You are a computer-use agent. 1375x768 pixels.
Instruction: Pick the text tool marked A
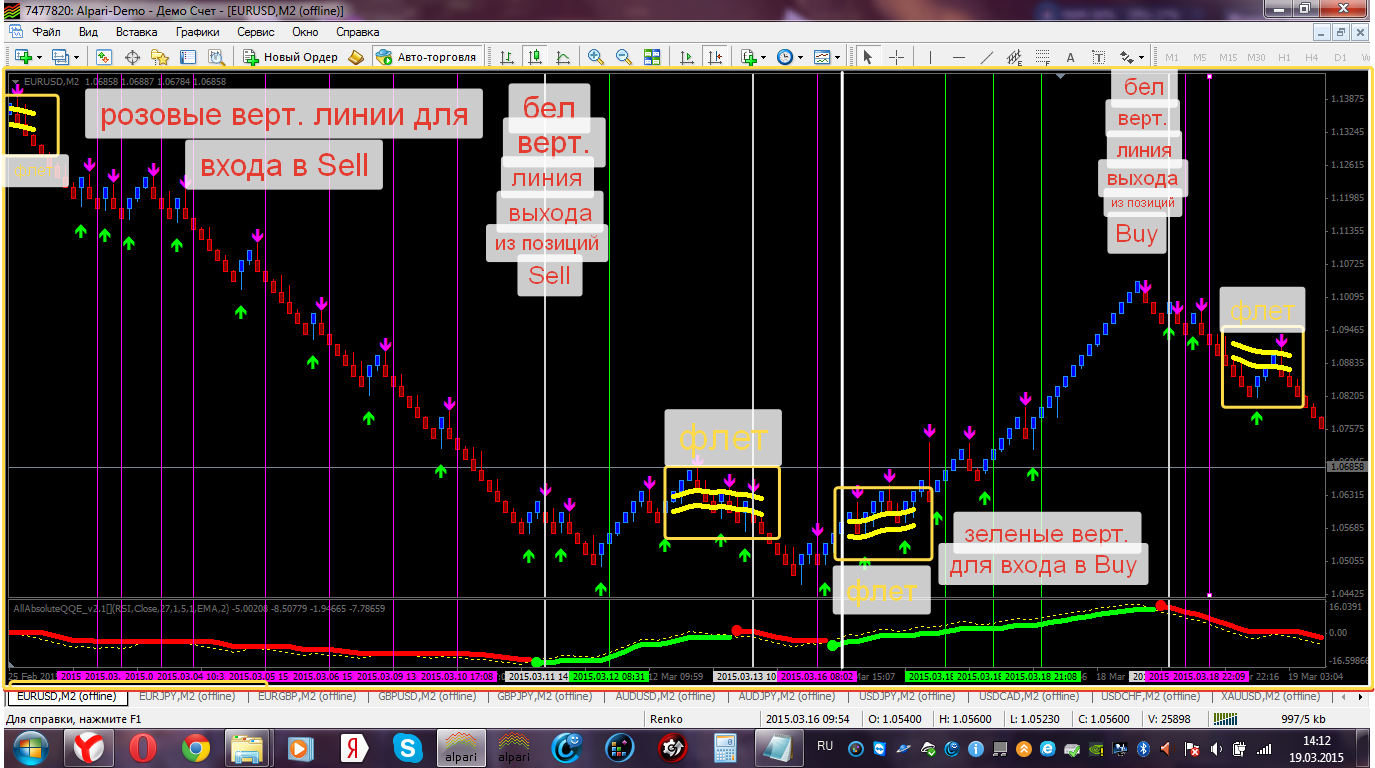click(1070, 57)
